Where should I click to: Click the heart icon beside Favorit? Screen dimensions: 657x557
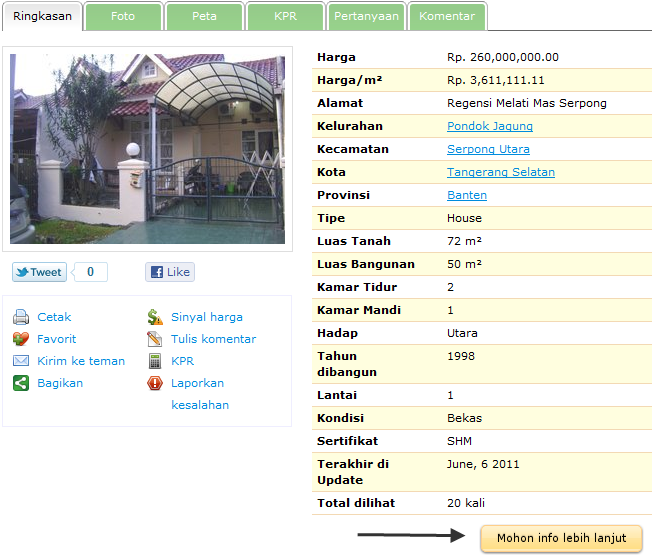[21, 339]
